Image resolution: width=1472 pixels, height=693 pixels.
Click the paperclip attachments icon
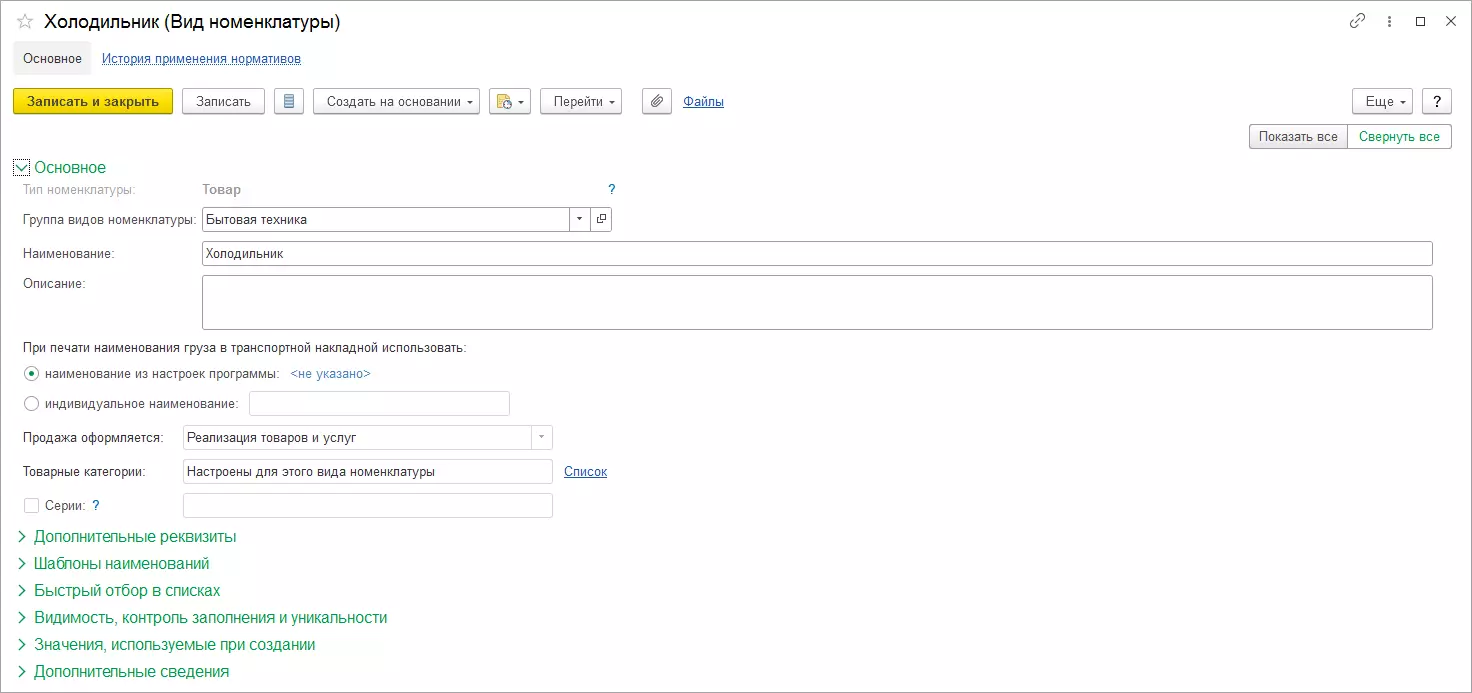[656, 101]
